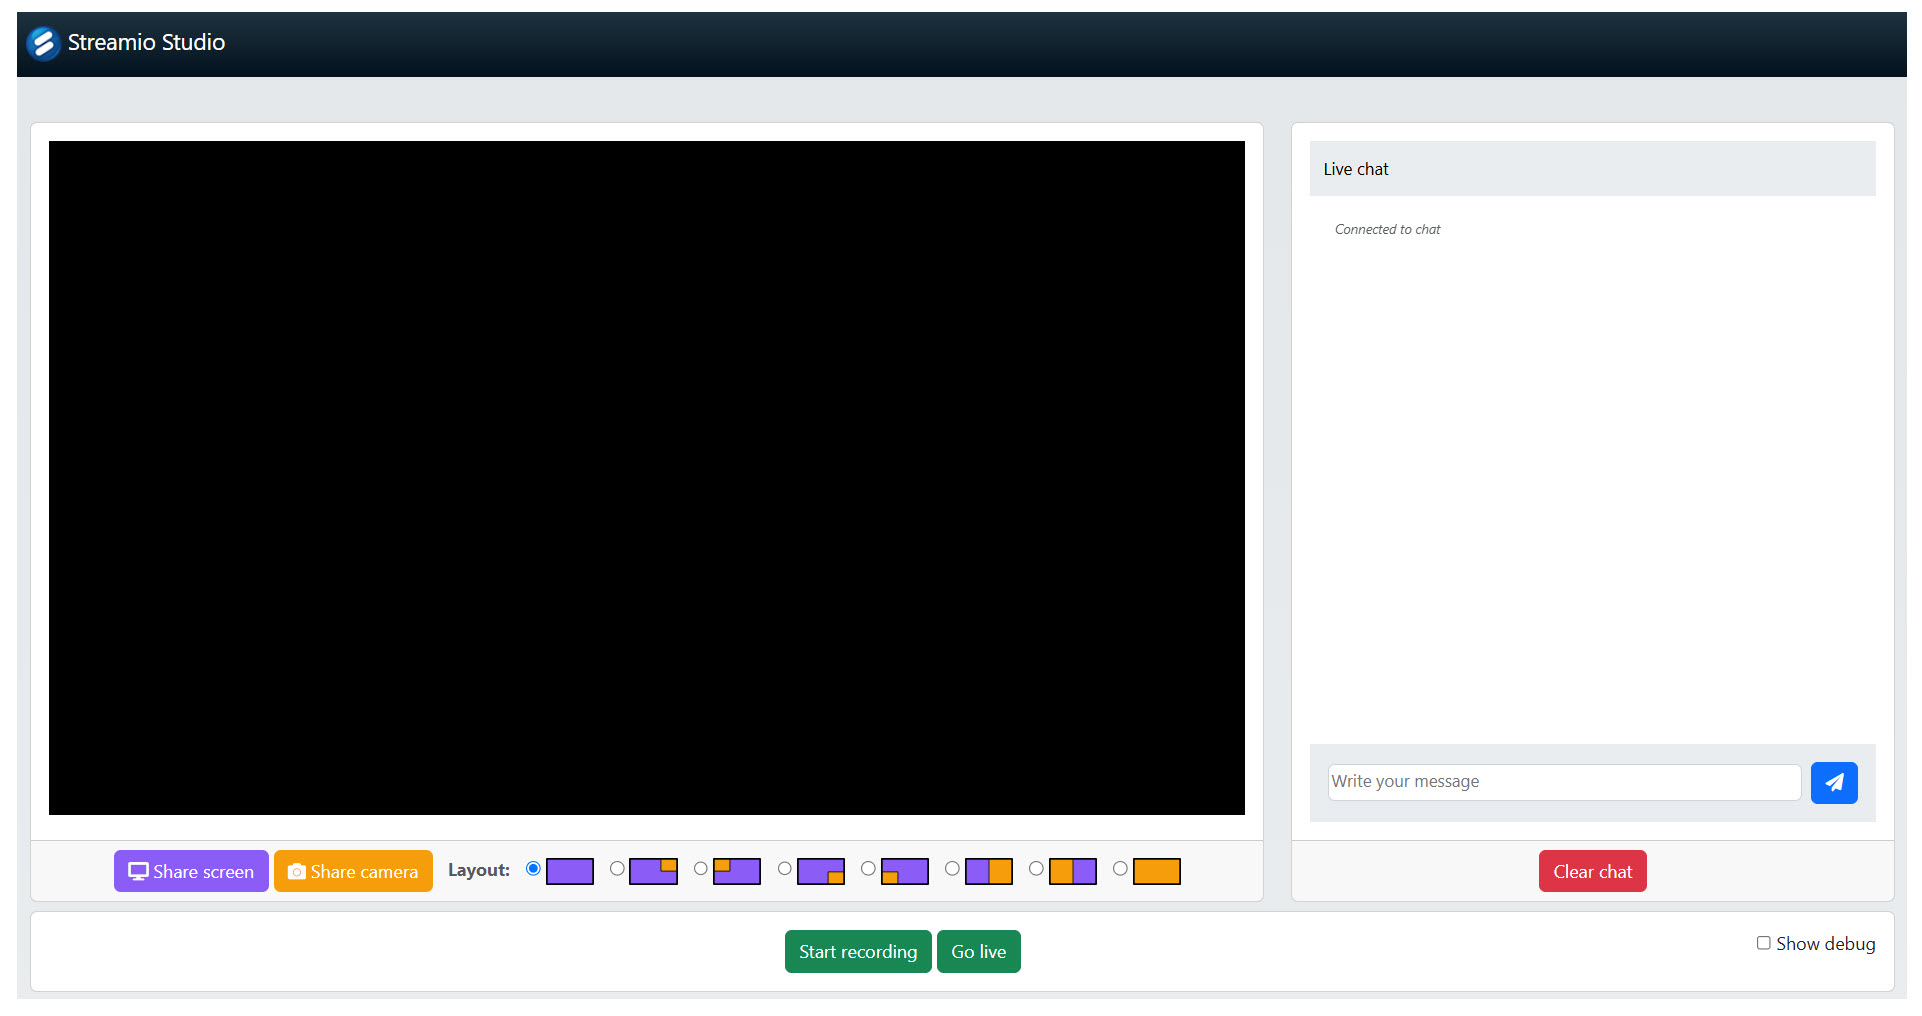Enable the Show debug checkbox
This screenshot has height=1016, width=1922.
(1763, 943)
